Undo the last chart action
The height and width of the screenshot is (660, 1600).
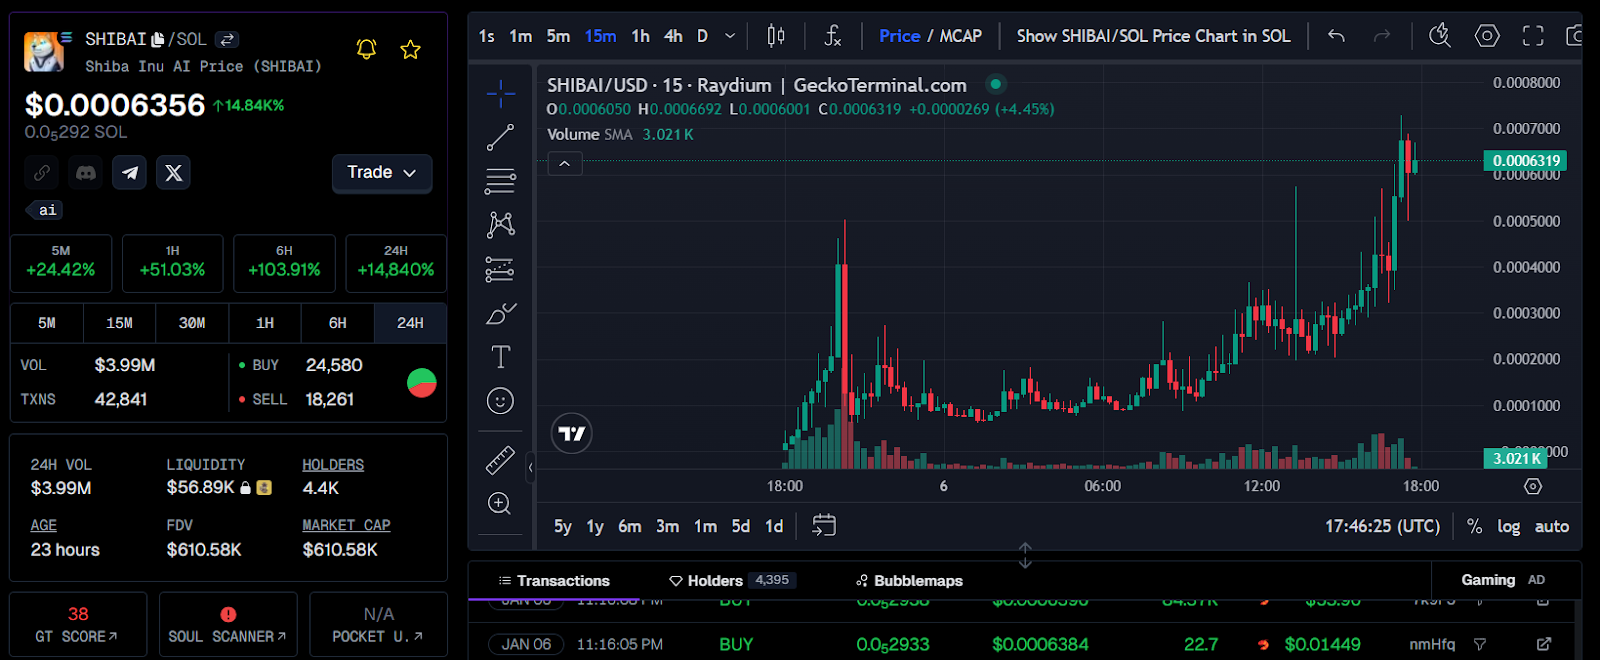1336,36
